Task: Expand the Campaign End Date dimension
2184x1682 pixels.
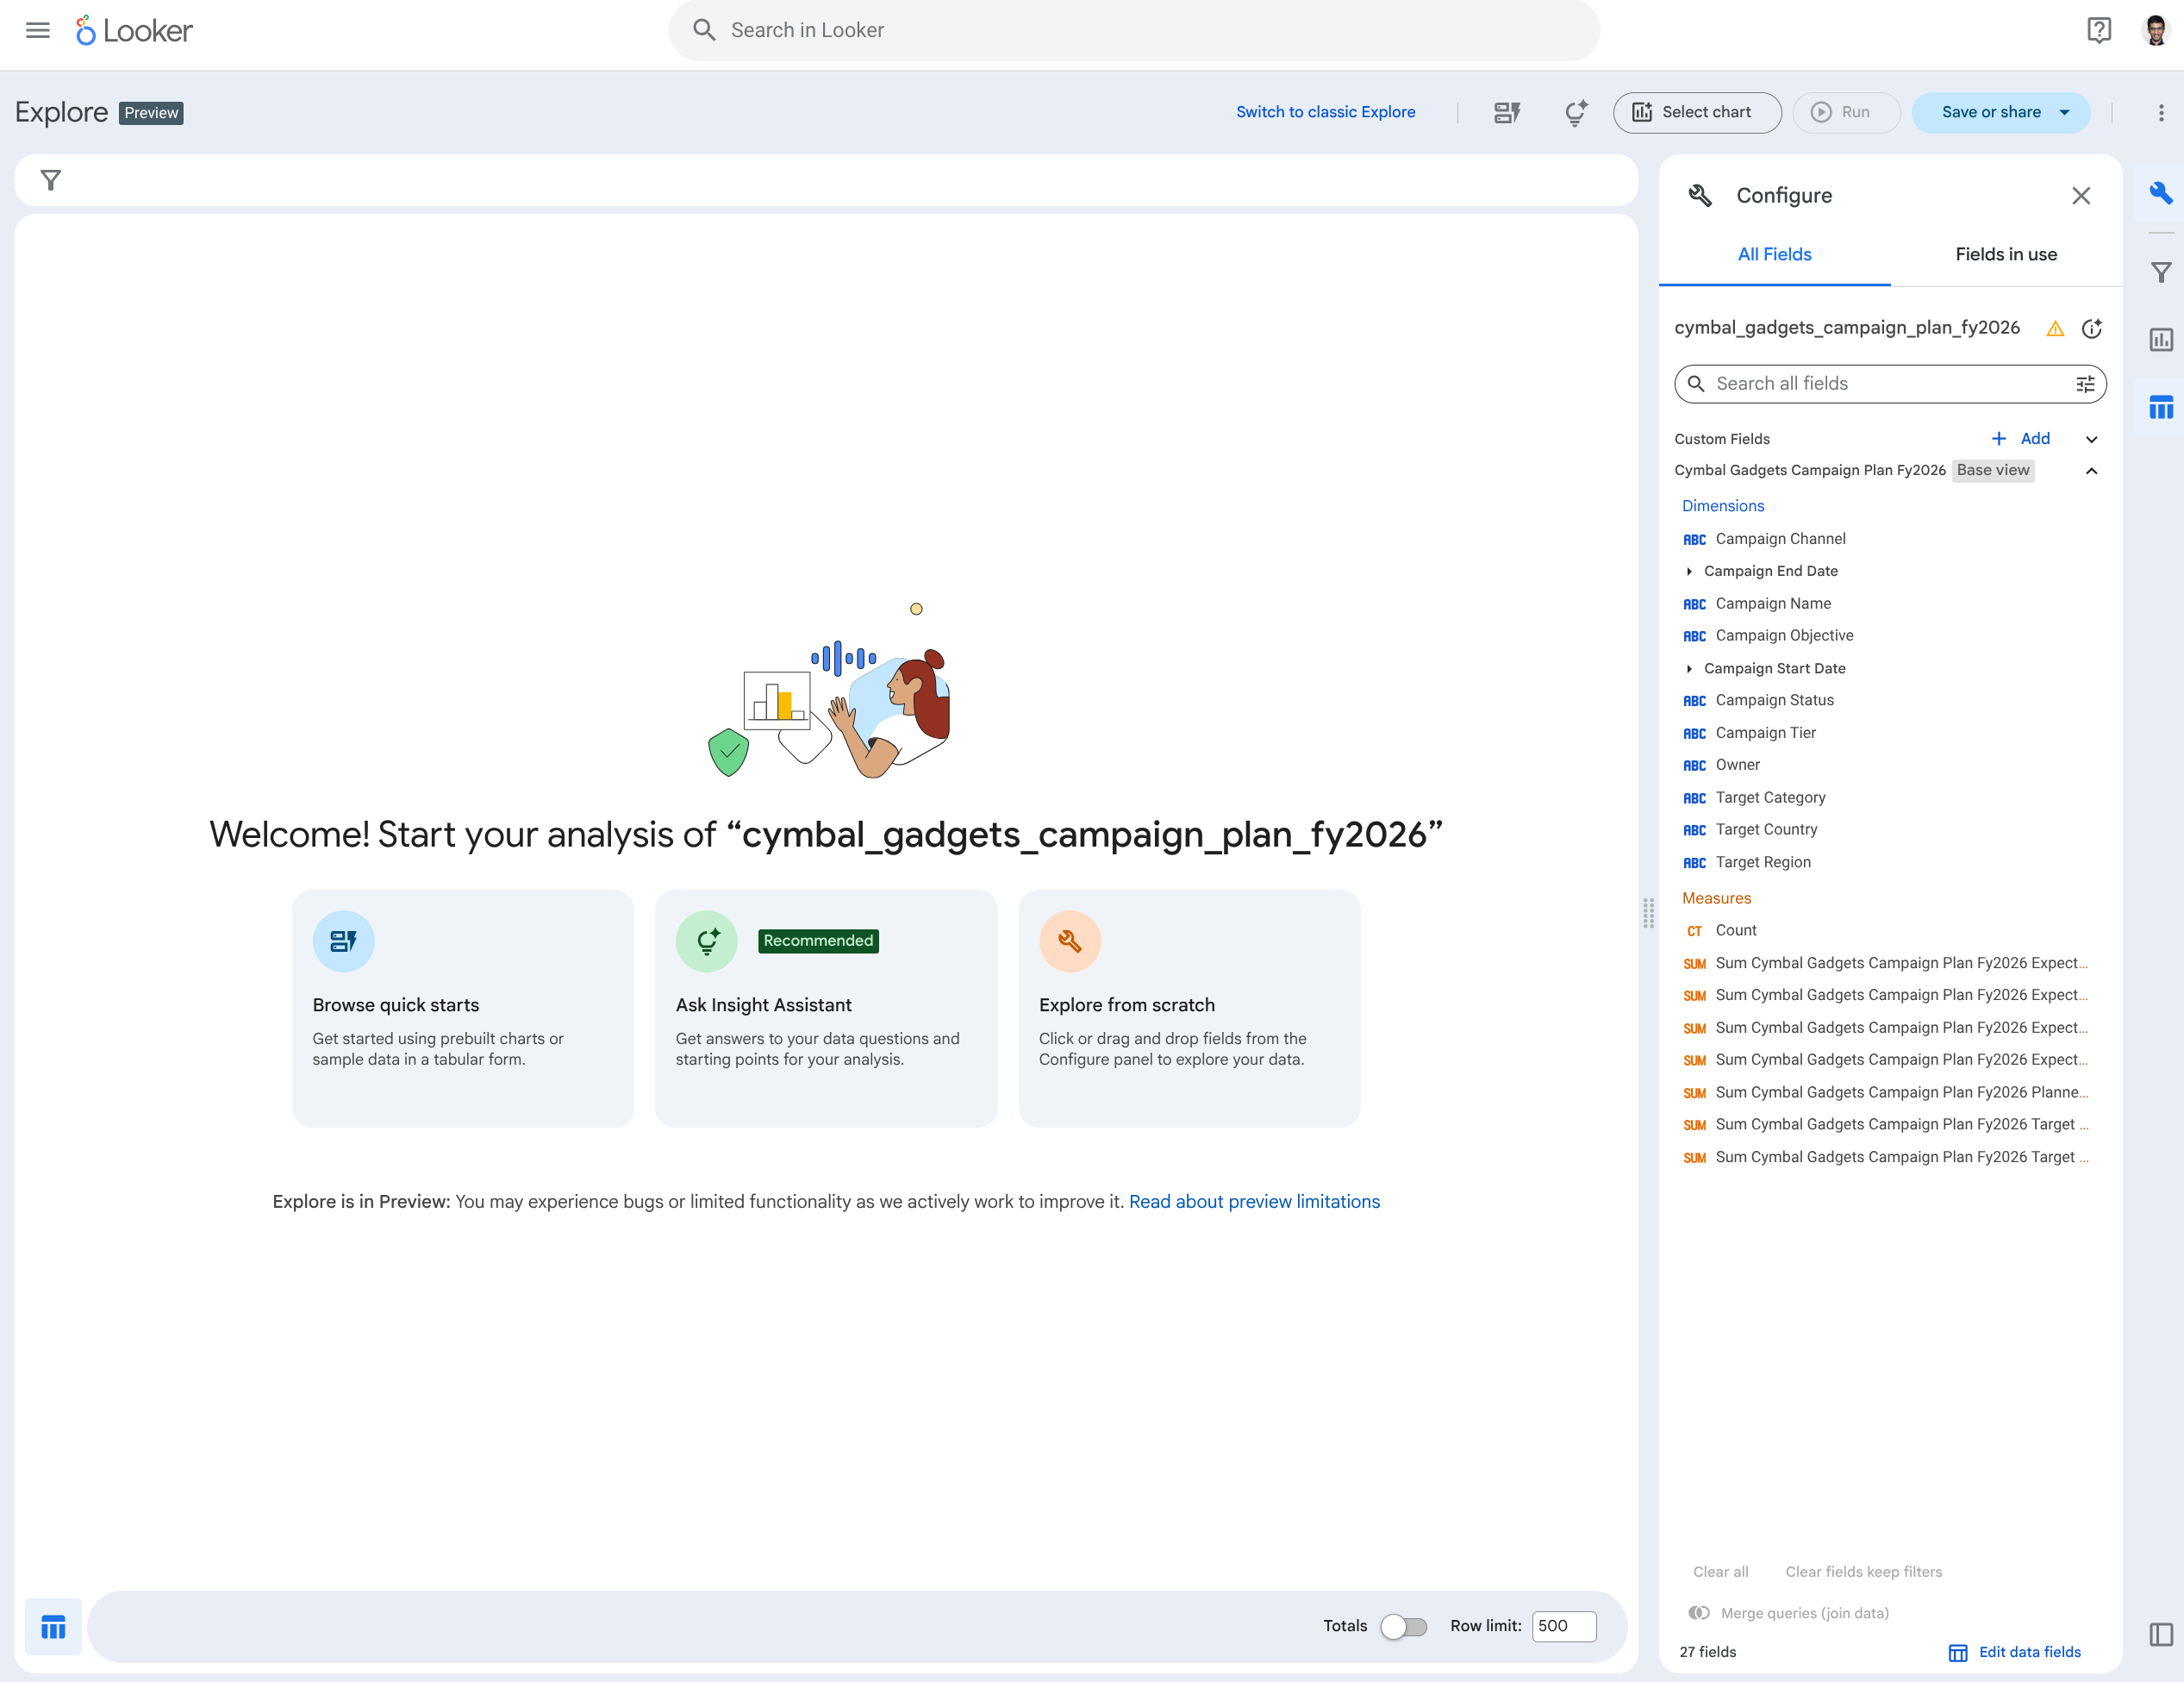Action: pos(1690,571)
